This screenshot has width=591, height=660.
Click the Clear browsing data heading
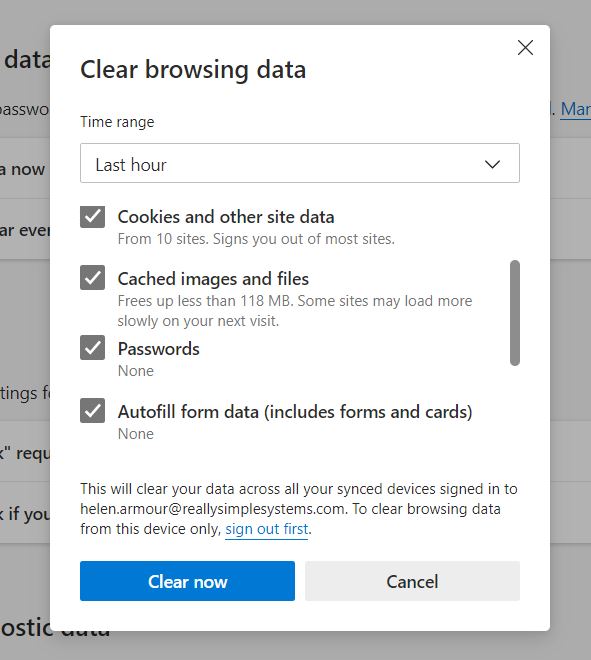click(x=193, y=69)
